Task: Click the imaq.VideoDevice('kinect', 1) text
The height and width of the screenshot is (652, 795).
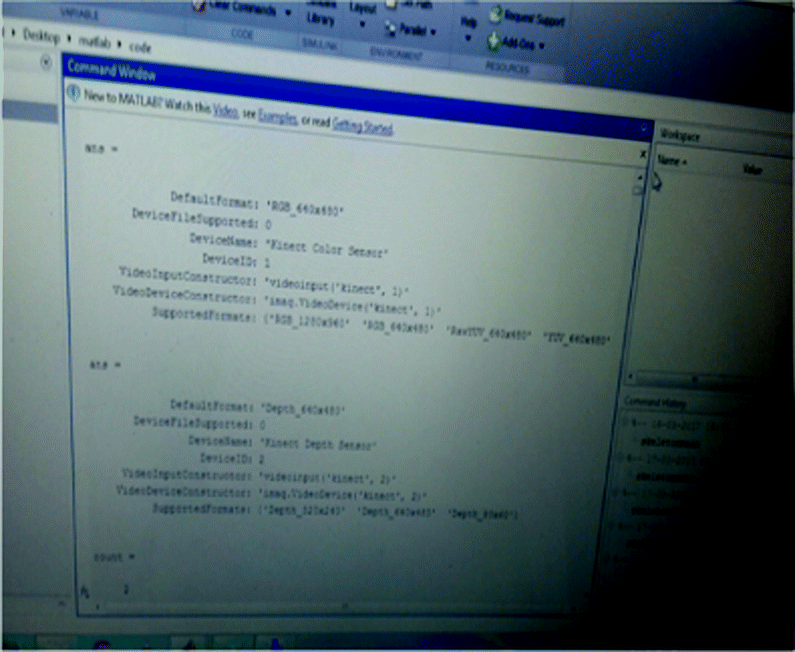Action: [x=352, y=306]
